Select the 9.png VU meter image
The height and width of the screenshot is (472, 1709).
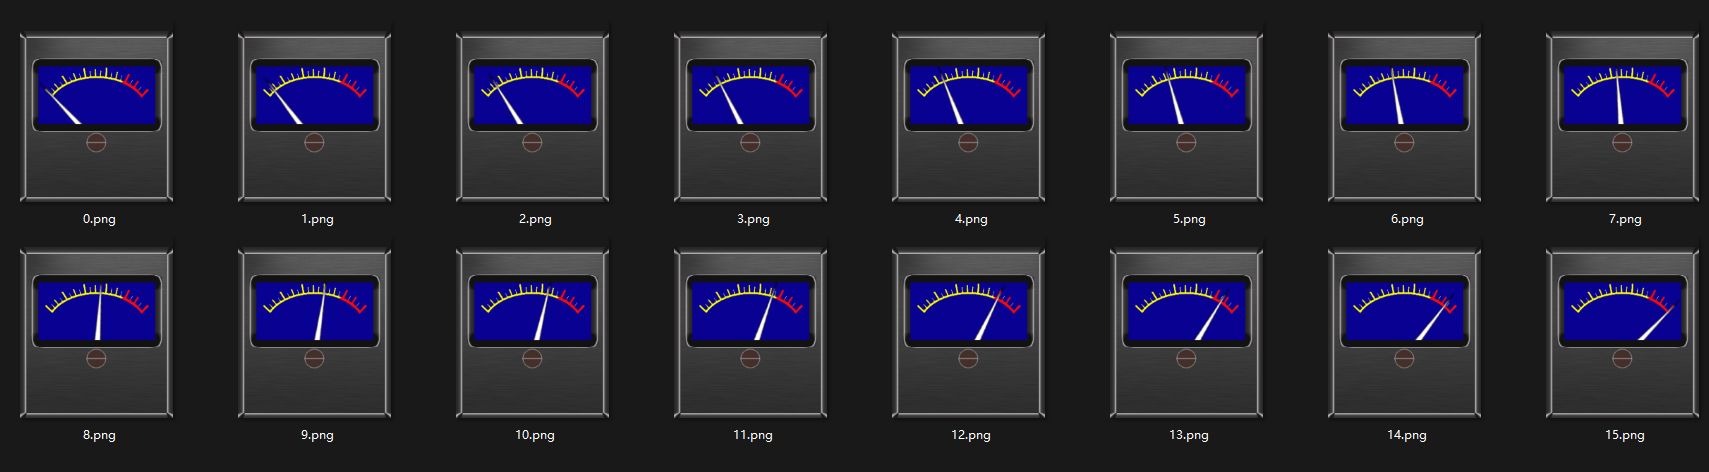315,333
